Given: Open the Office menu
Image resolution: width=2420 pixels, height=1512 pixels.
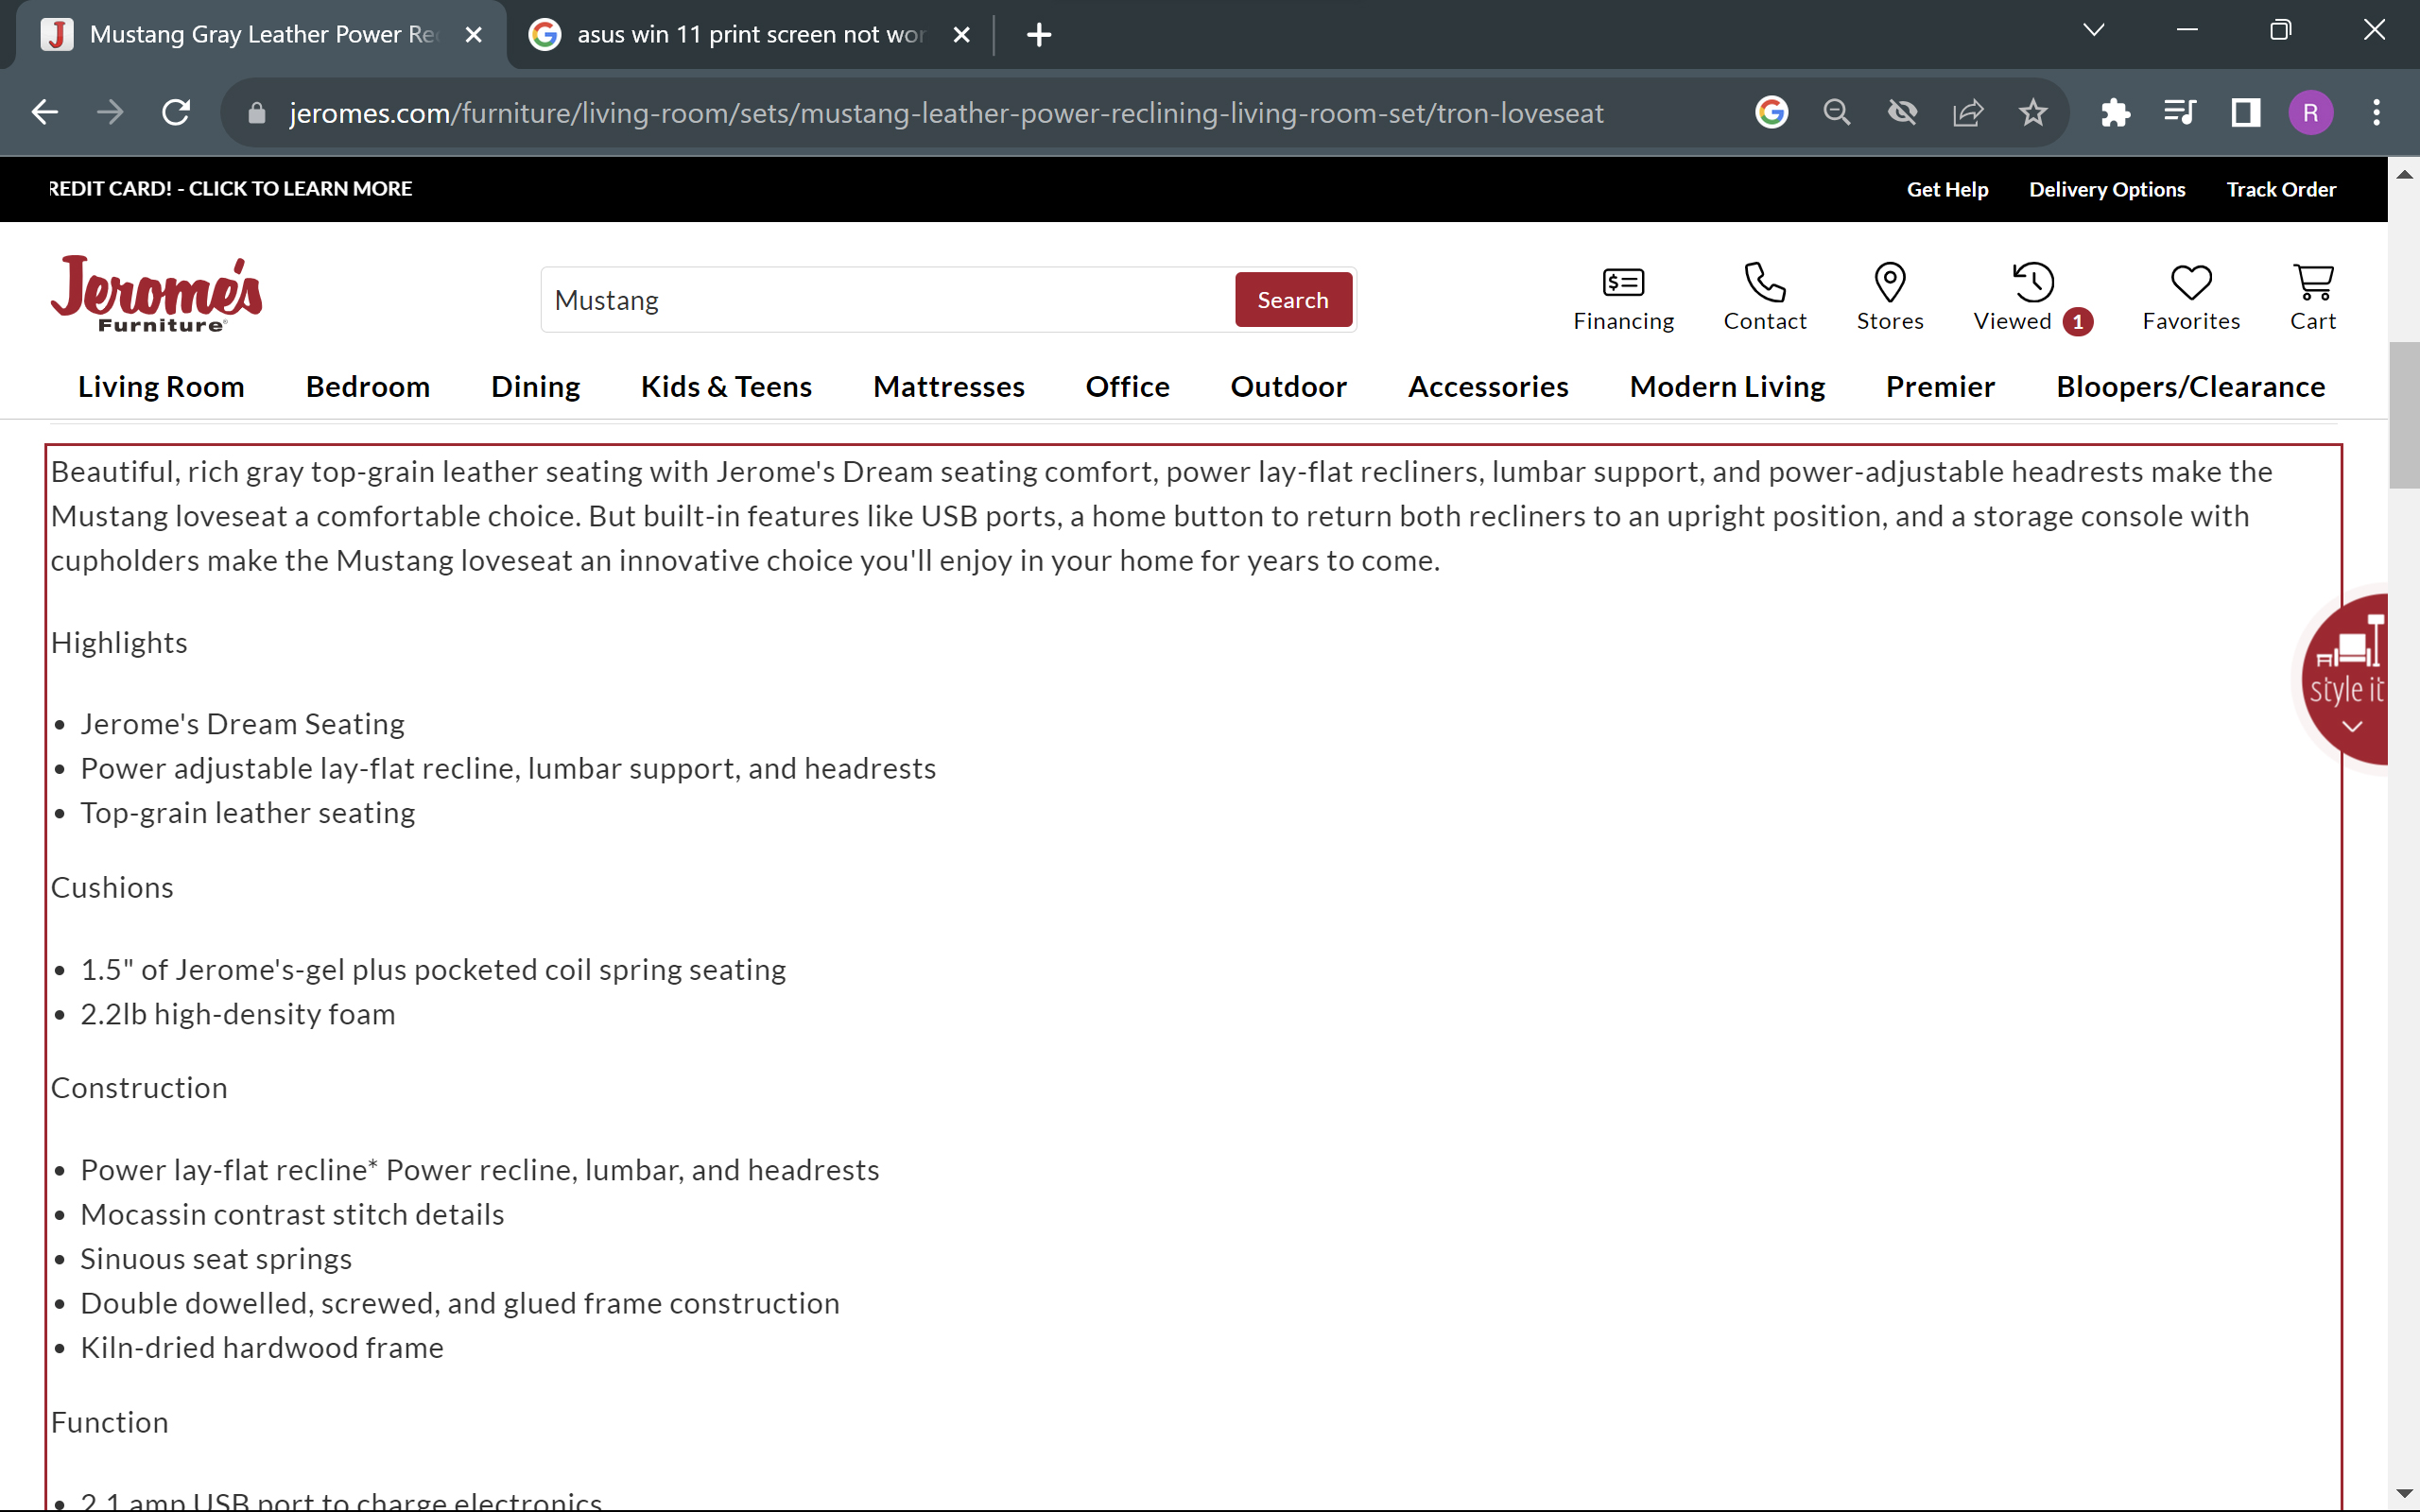Looking at the screenshot, I should [1127, 387].
